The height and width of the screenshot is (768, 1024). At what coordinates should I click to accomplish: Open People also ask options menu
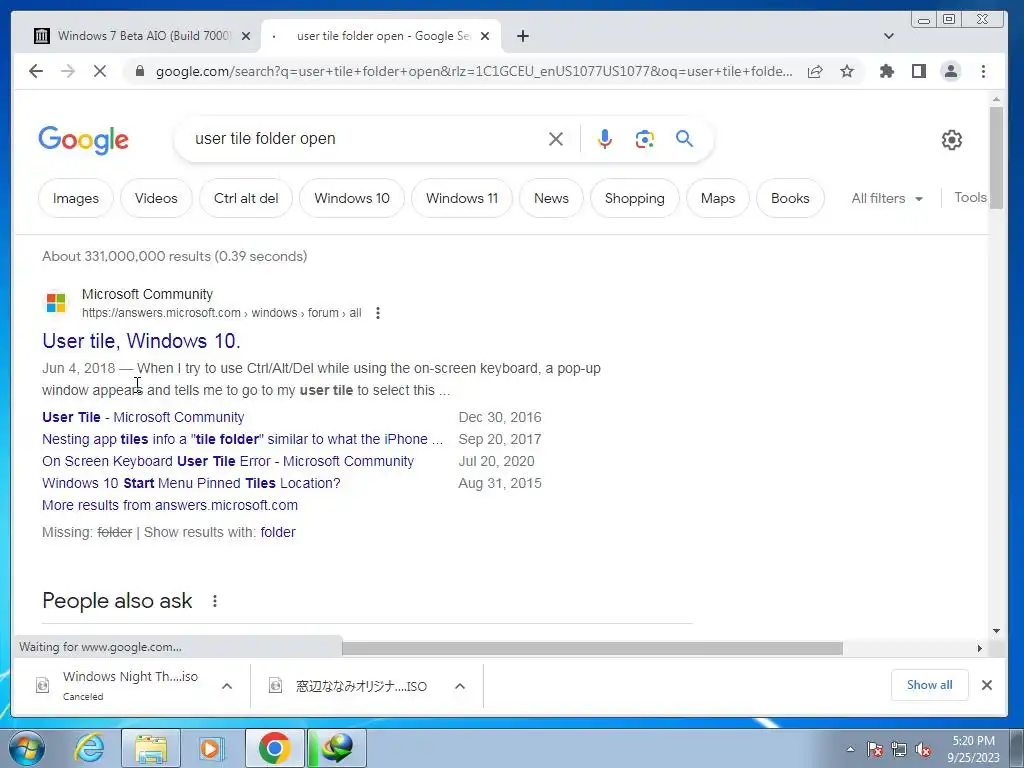point(215,601)
